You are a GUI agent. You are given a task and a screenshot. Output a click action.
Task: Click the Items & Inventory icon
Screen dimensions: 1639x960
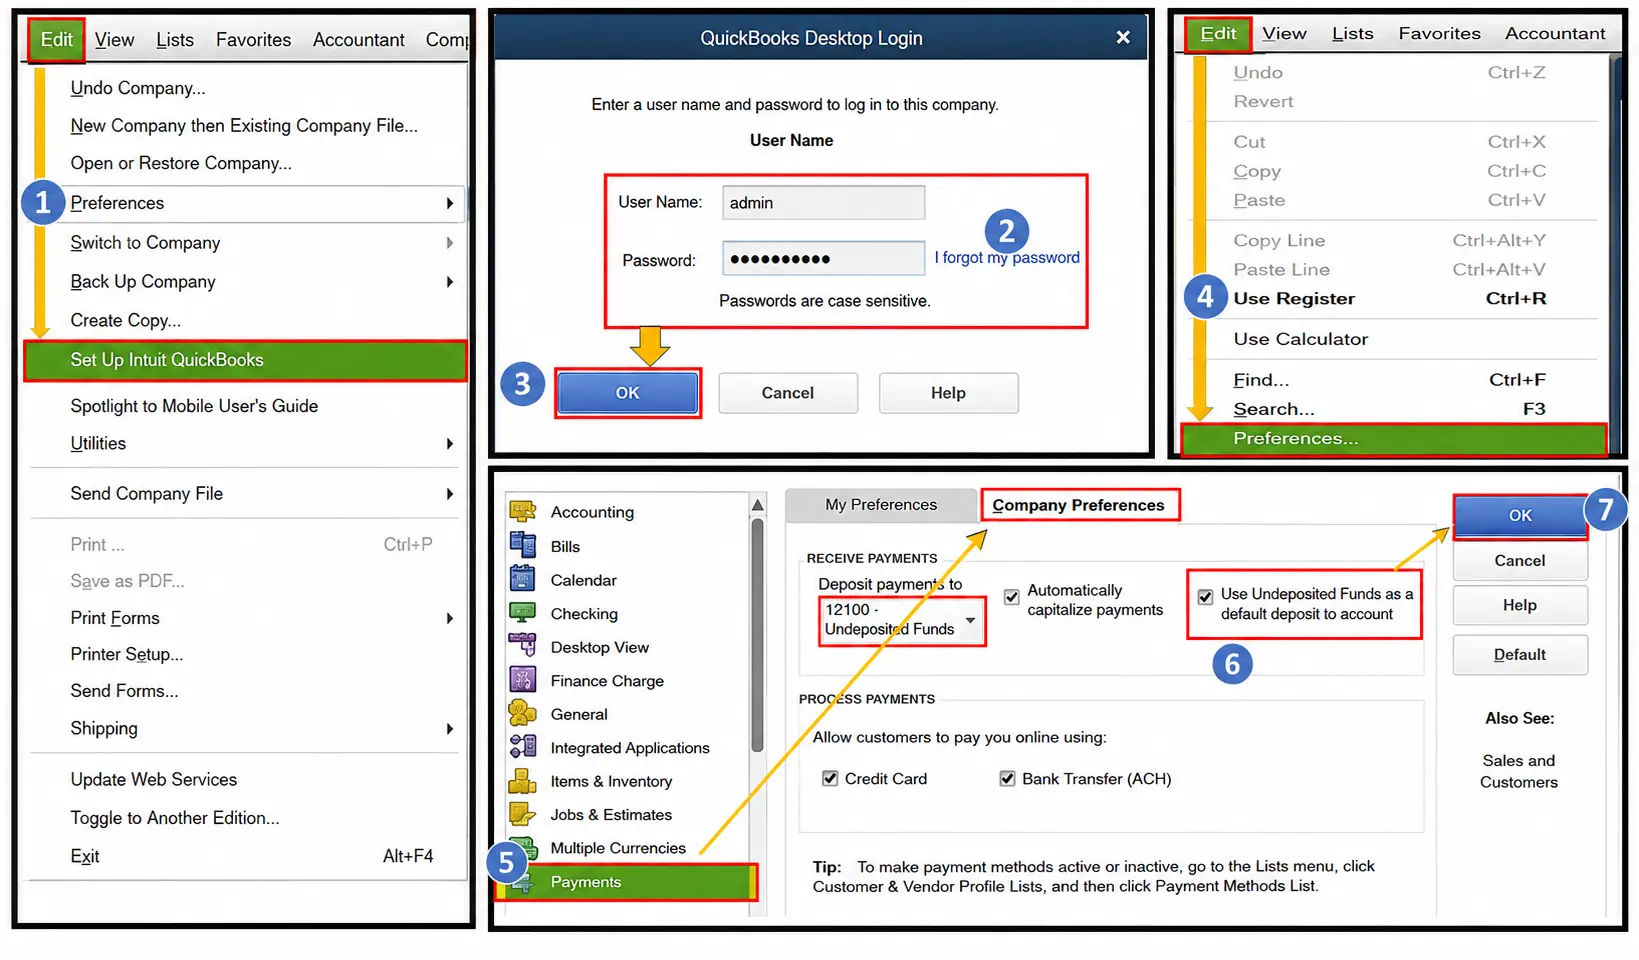point(523,780)
